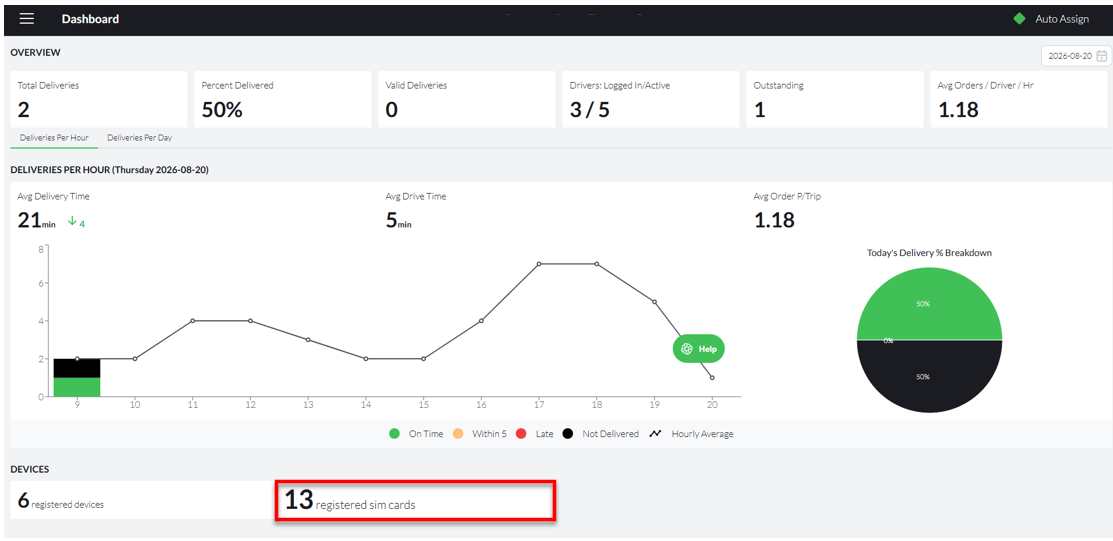Click the DELIVERIES PER HOUR heading
Image resolution: width=1113 pixels, height=541 pixels.
pos(109,170)
